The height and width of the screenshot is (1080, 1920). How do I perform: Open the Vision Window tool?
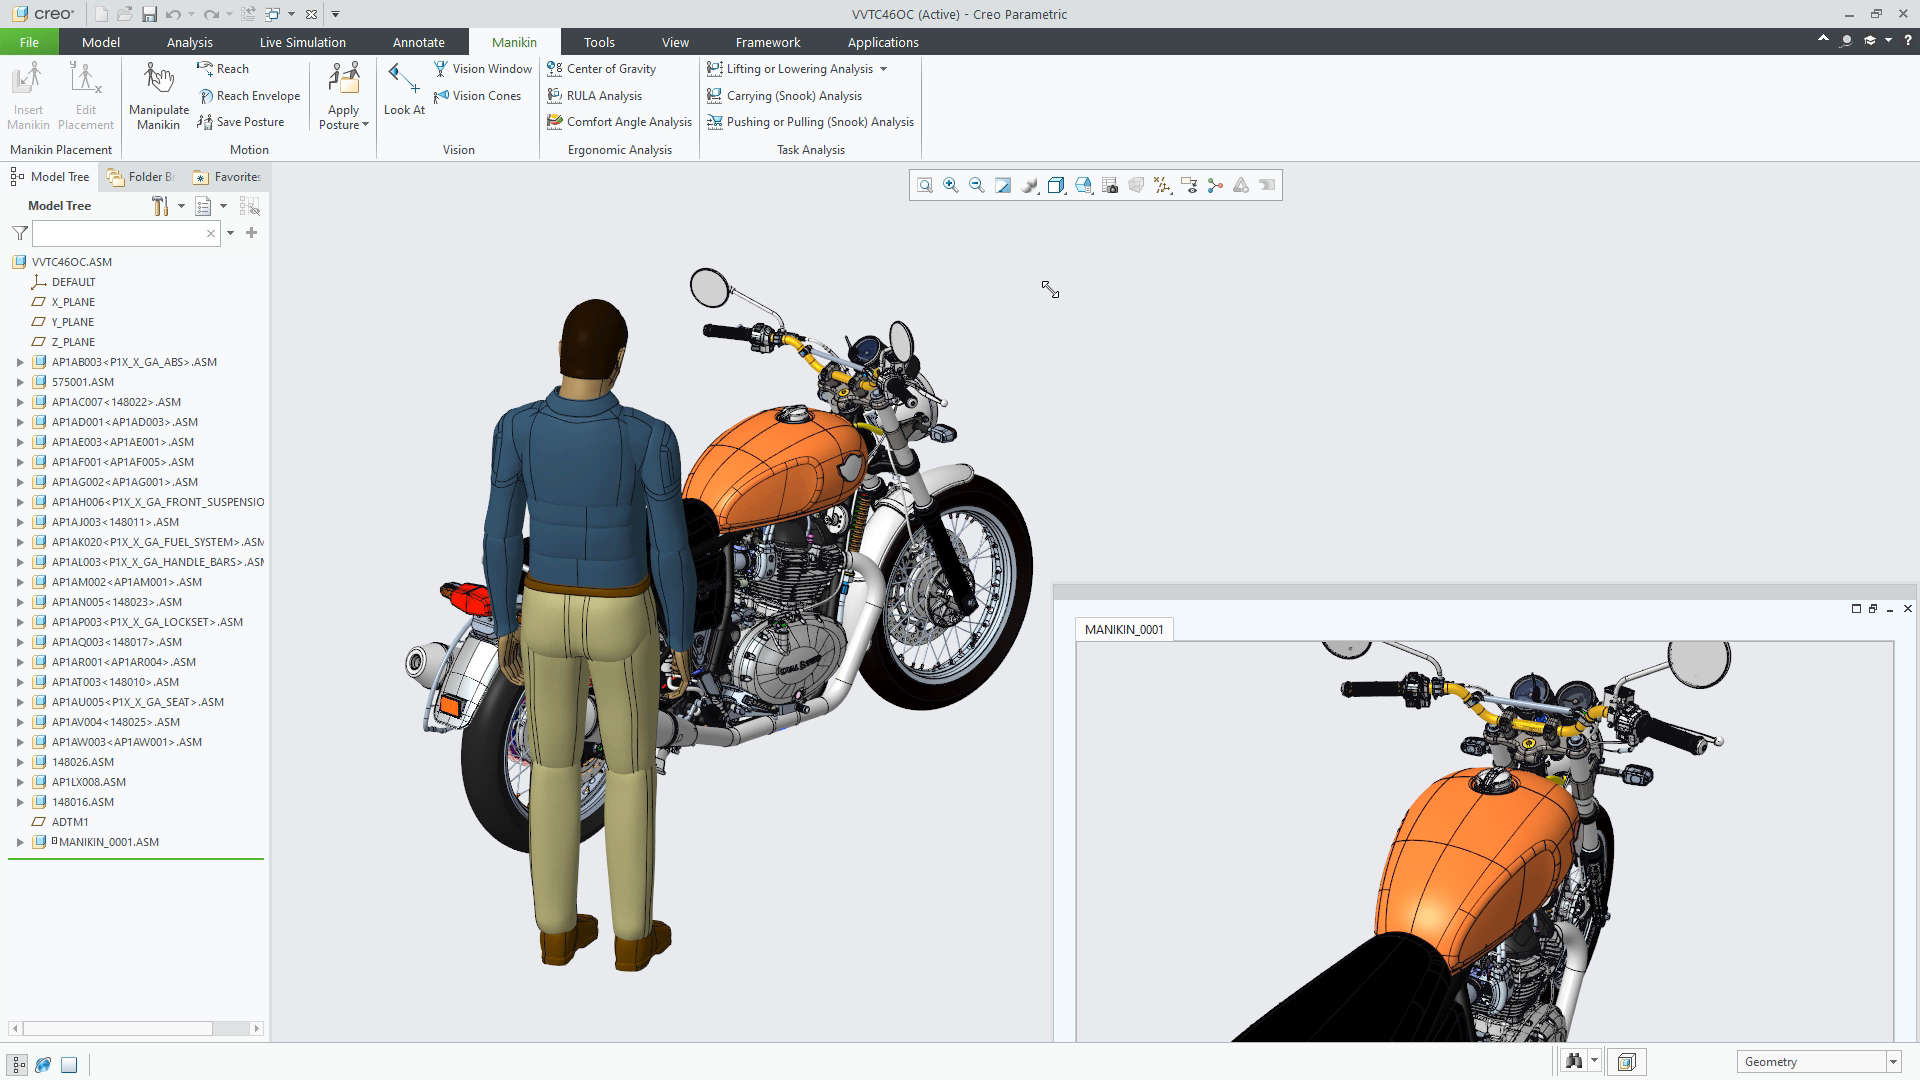(483, 69)
